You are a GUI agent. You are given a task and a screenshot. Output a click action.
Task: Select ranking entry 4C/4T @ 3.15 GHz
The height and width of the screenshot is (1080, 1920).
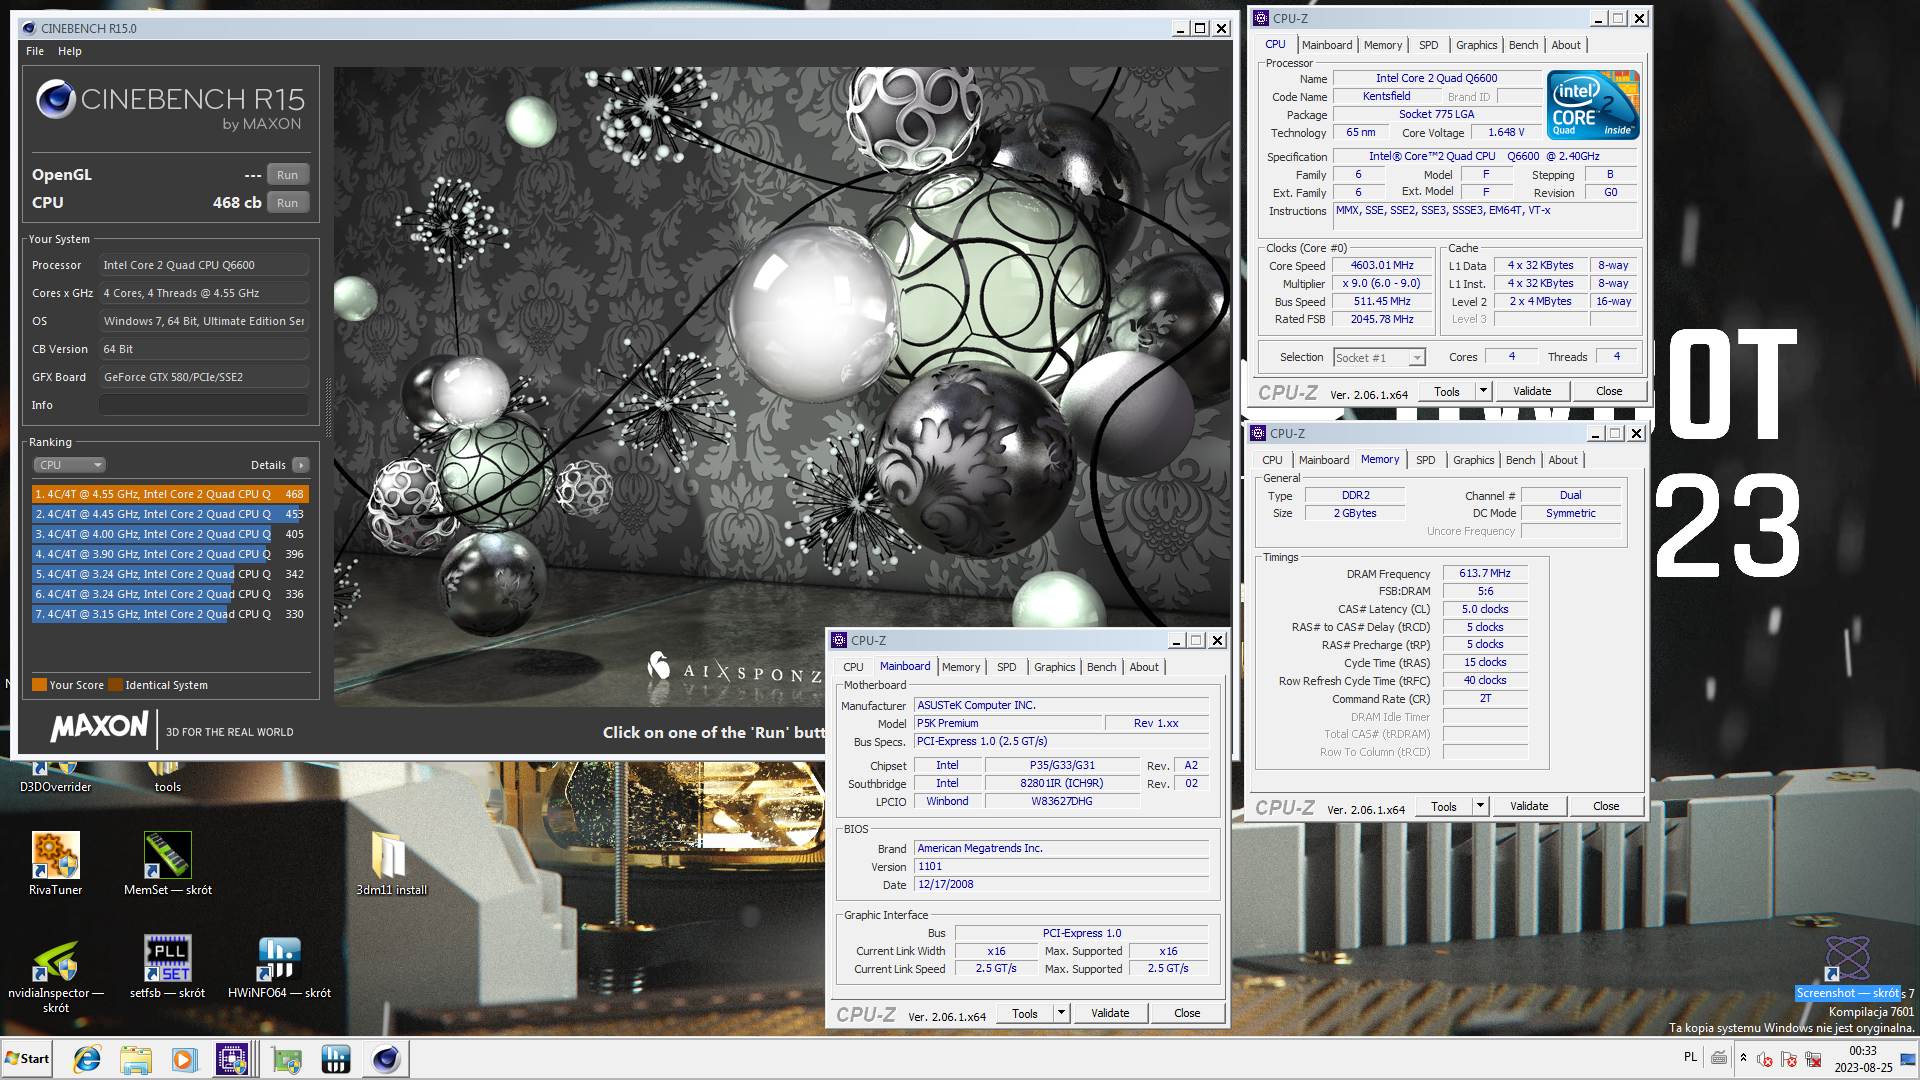(170, 614)
